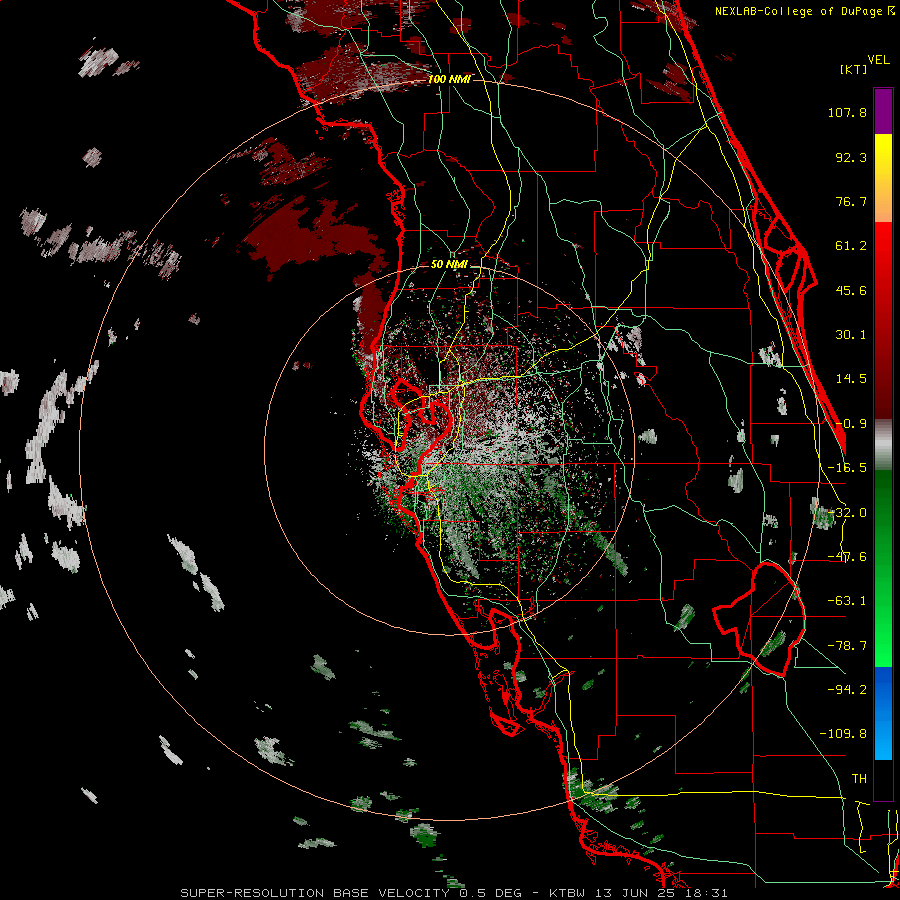Viewport: 900px width, 900px height.
Task: Click the "KTBW 13 JUN 25 18:31" timestamp text
Action: click(x=638, y=893)
